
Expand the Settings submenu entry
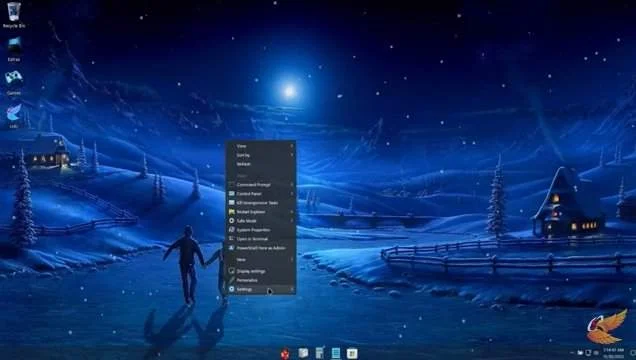[260, 289]
